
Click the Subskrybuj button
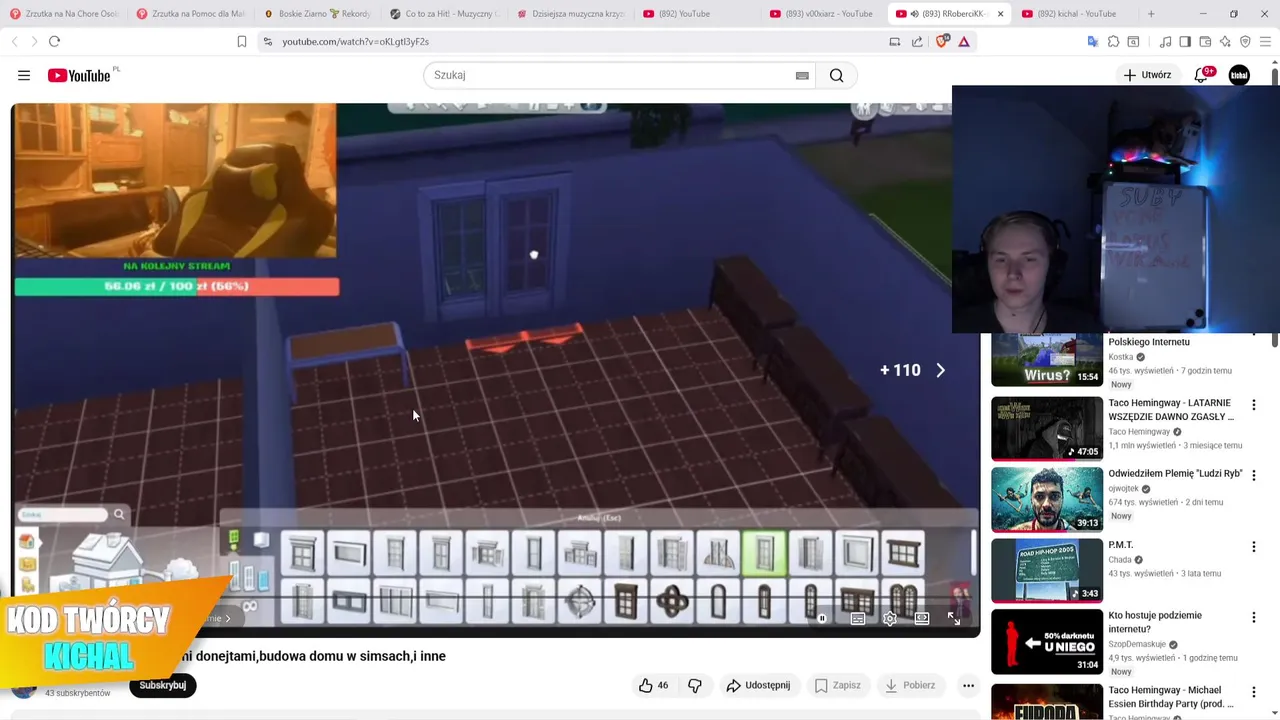coord(163,685)
